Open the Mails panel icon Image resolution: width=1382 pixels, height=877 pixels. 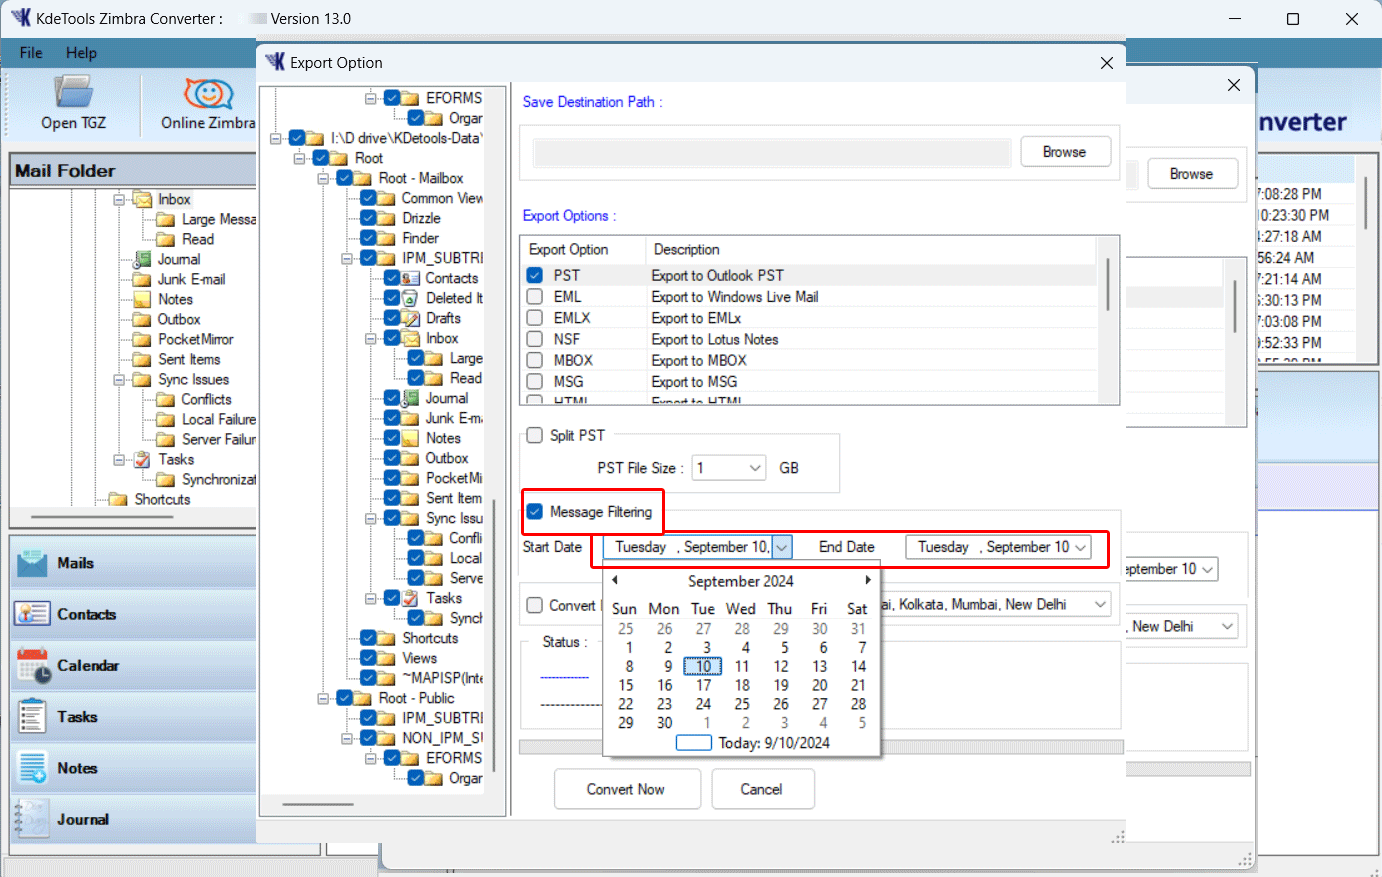[32, 563]
